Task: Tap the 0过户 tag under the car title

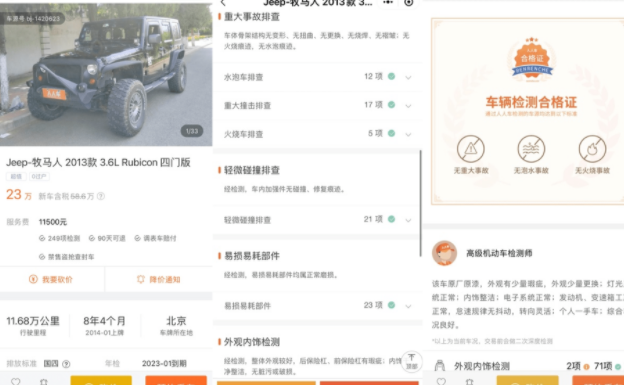Action: click(x=39, y=176)
